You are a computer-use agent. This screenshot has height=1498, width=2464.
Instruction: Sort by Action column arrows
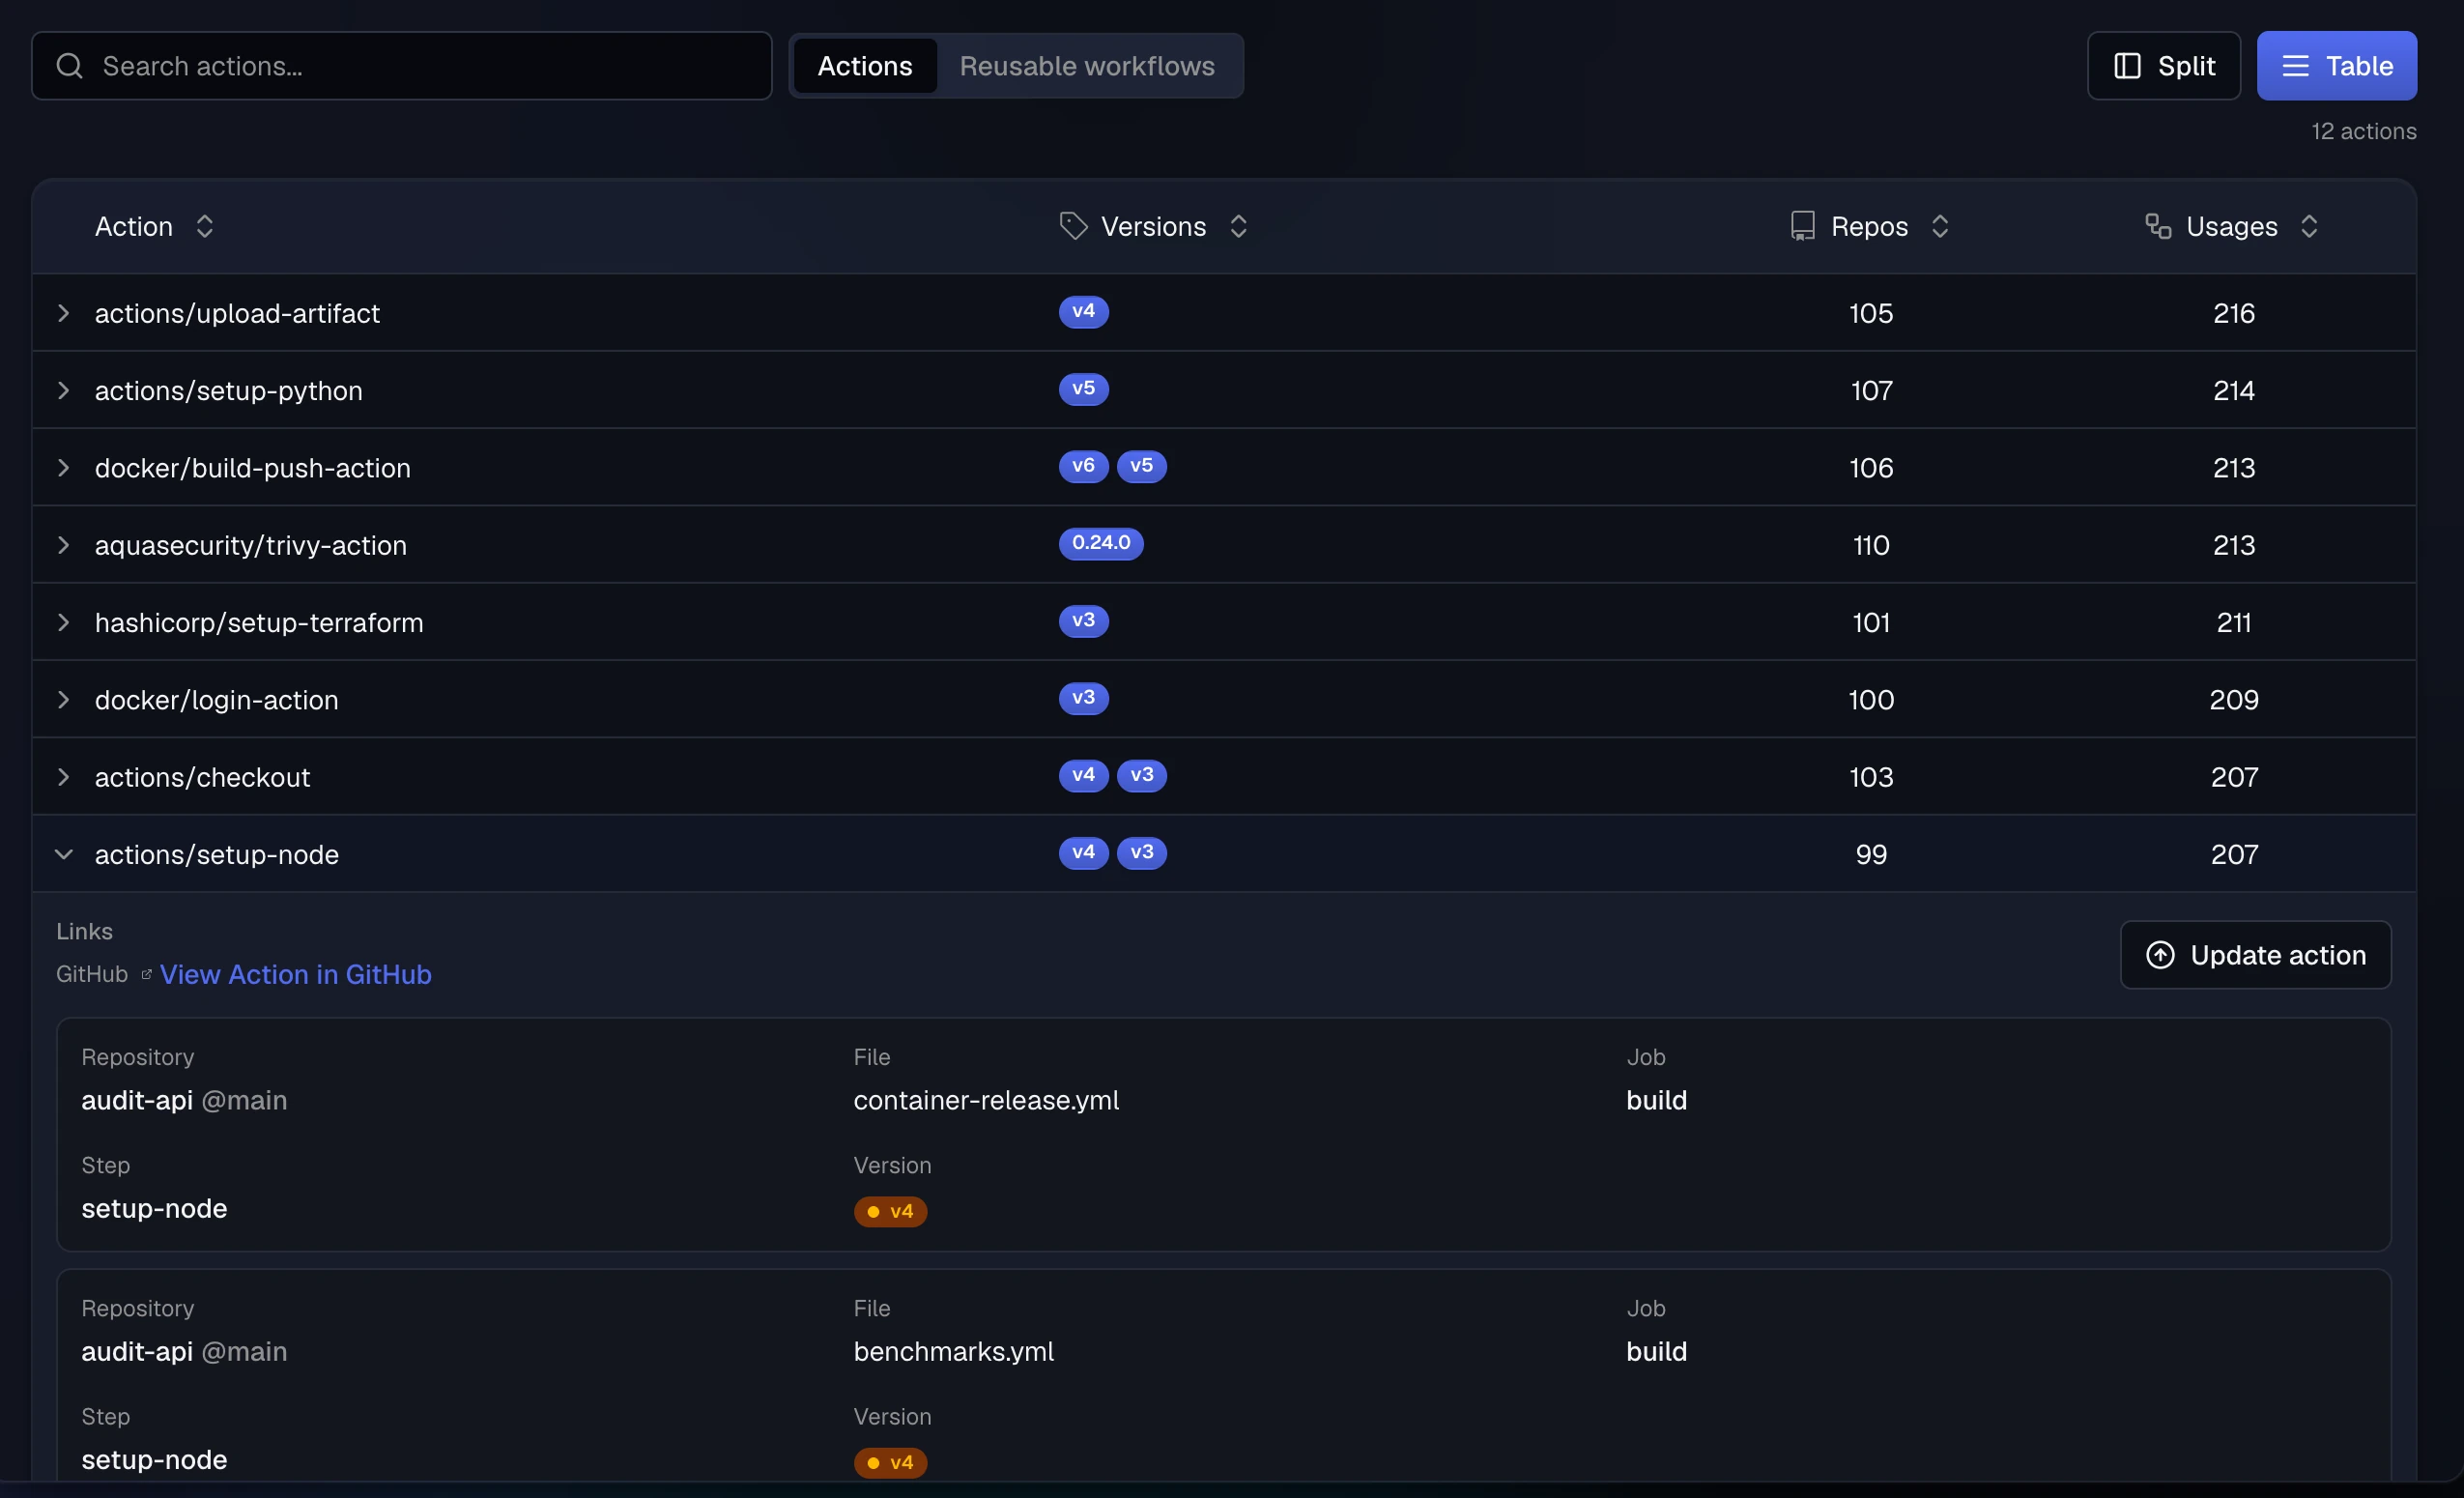click(x=205, y=226)
